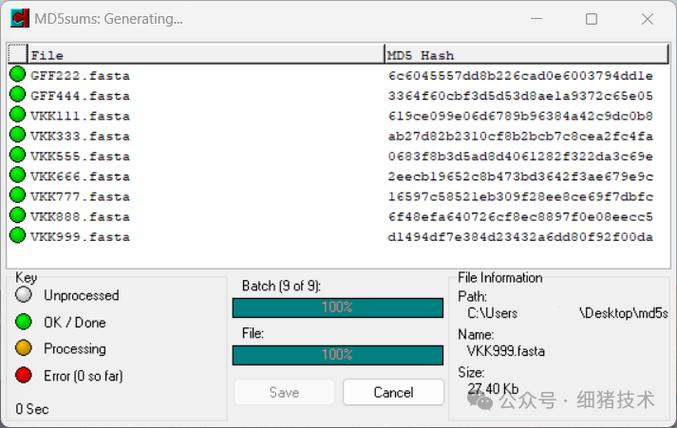Click hash 619ce099e06d6789b96384a42c9dc0b8
Screen dimensions: 677x428
pyautogui.click(x=520, y=116)
